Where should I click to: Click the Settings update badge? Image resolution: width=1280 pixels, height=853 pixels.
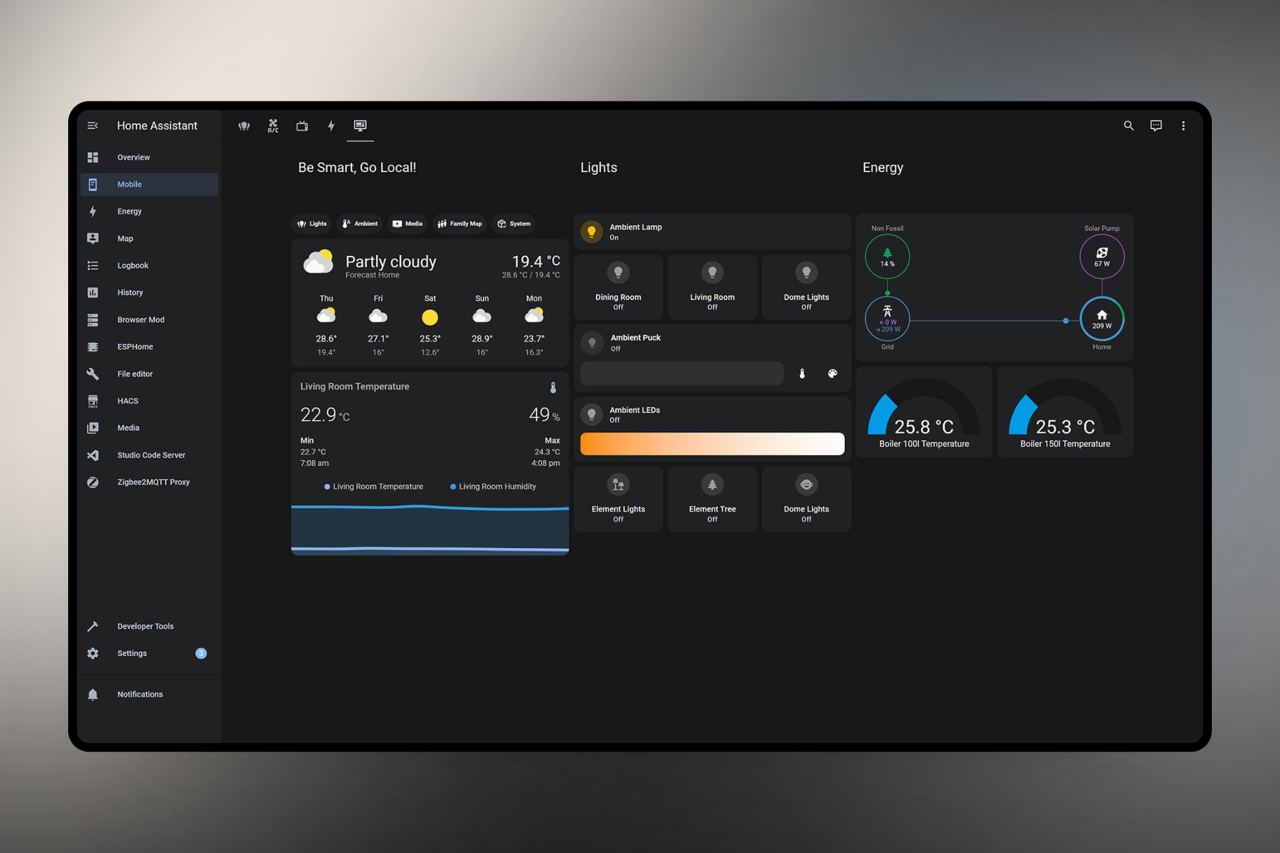pos(201,653)
